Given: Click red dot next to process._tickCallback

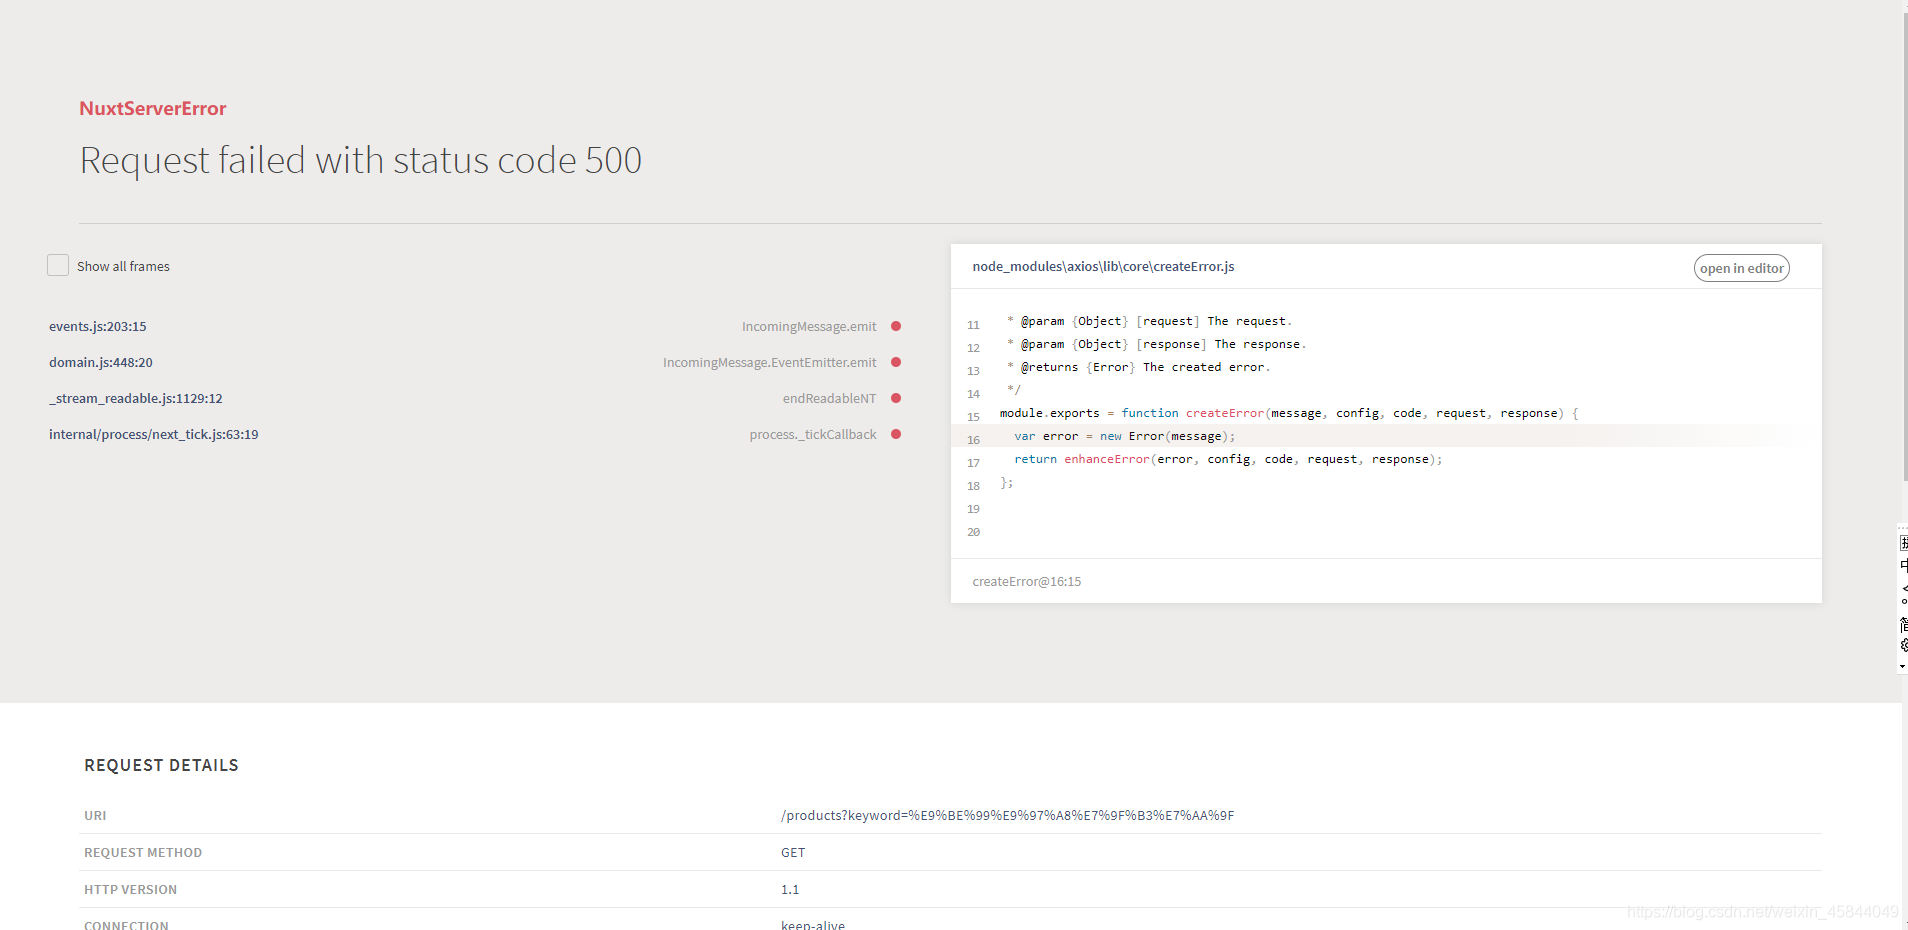Looking at the screenshot, I should pos(895,434).
